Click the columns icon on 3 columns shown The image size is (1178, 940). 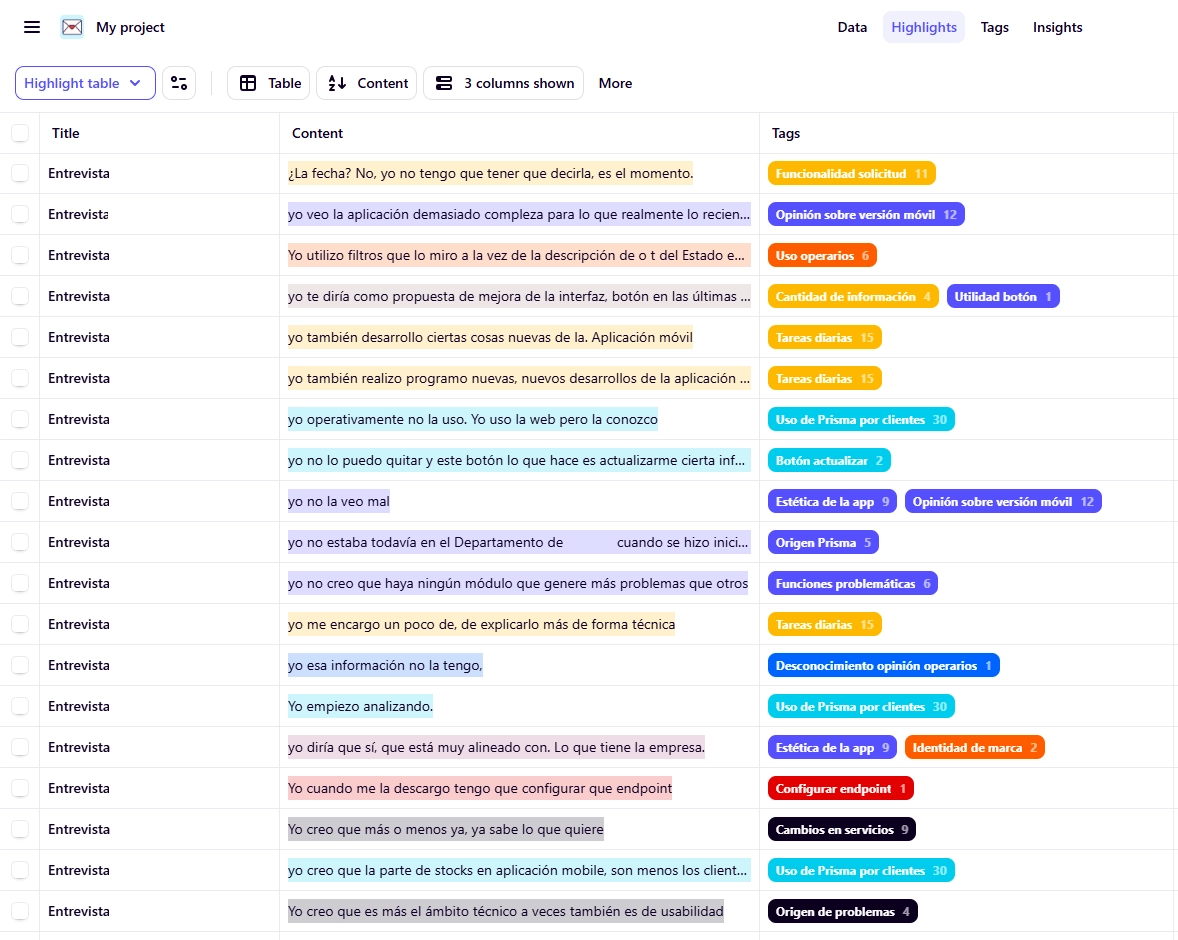pyautogui.click(x=444, y=83)
